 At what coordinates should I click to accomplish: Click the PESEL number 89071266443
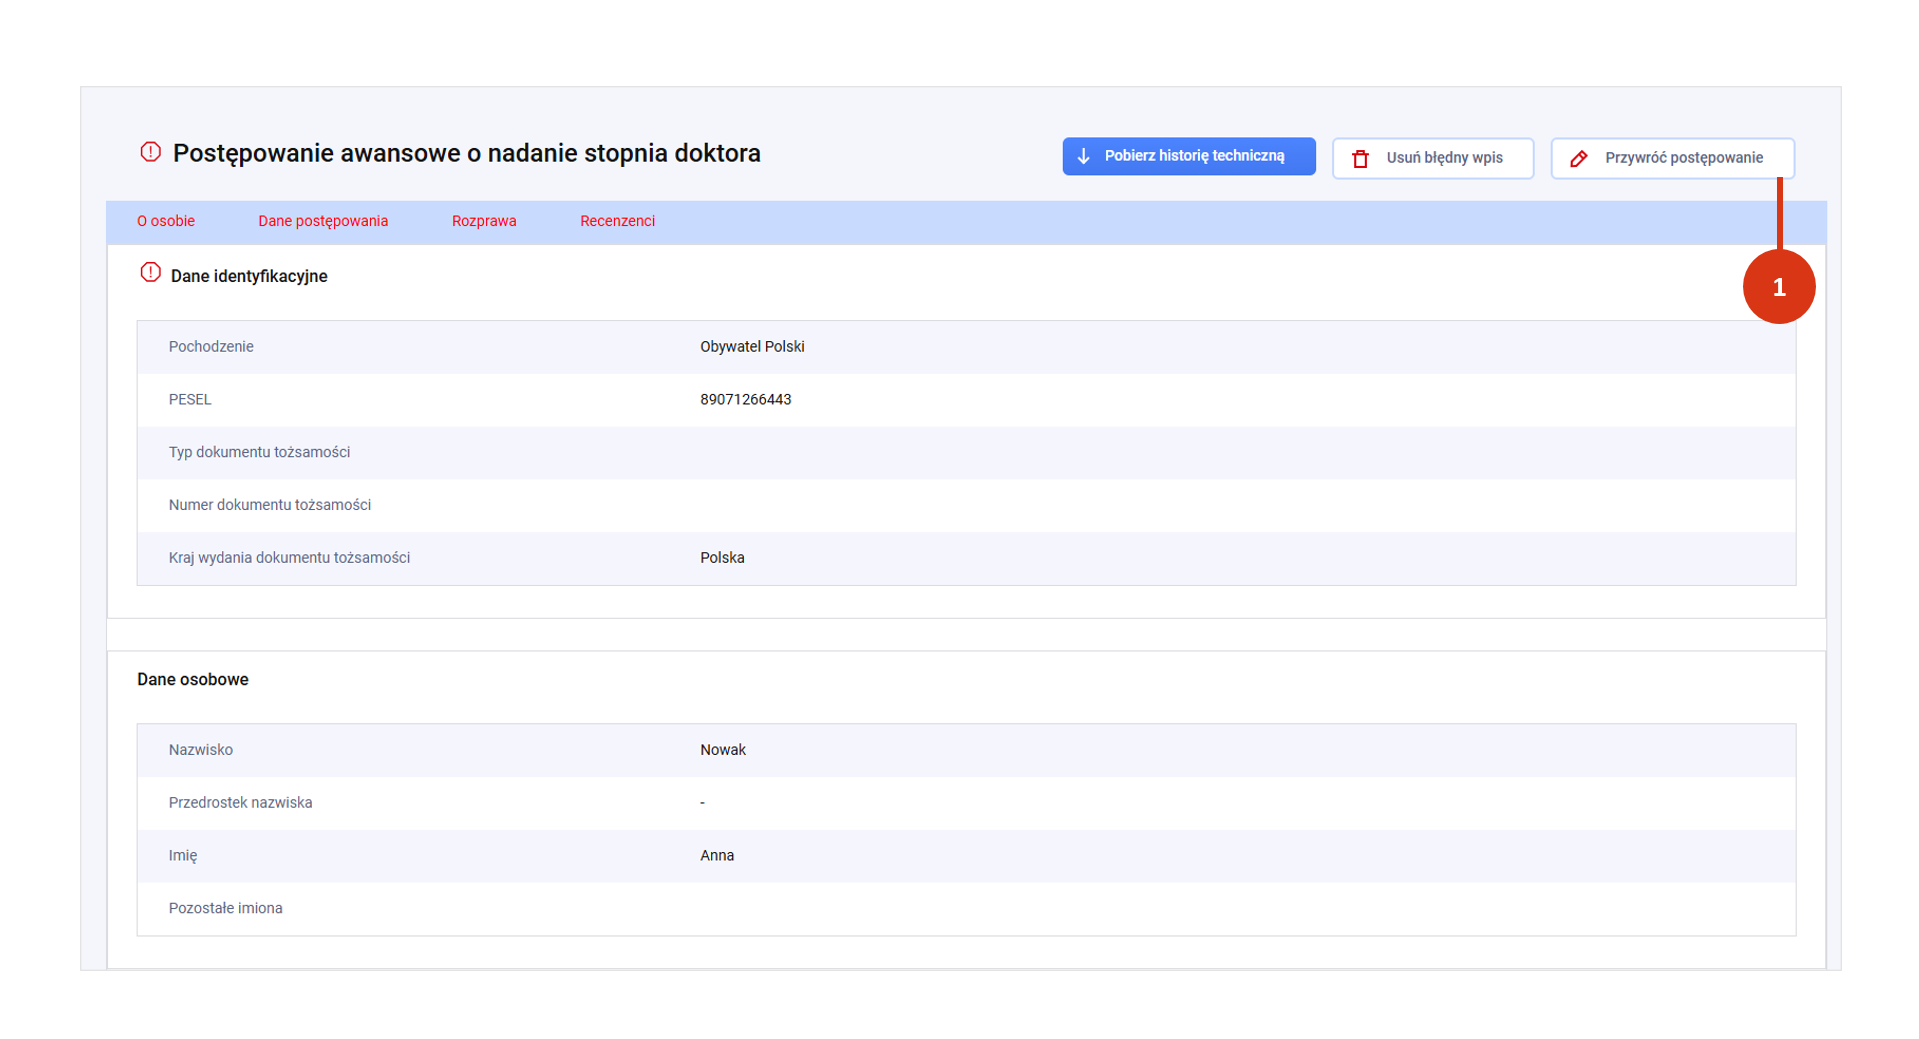point(745,400)
